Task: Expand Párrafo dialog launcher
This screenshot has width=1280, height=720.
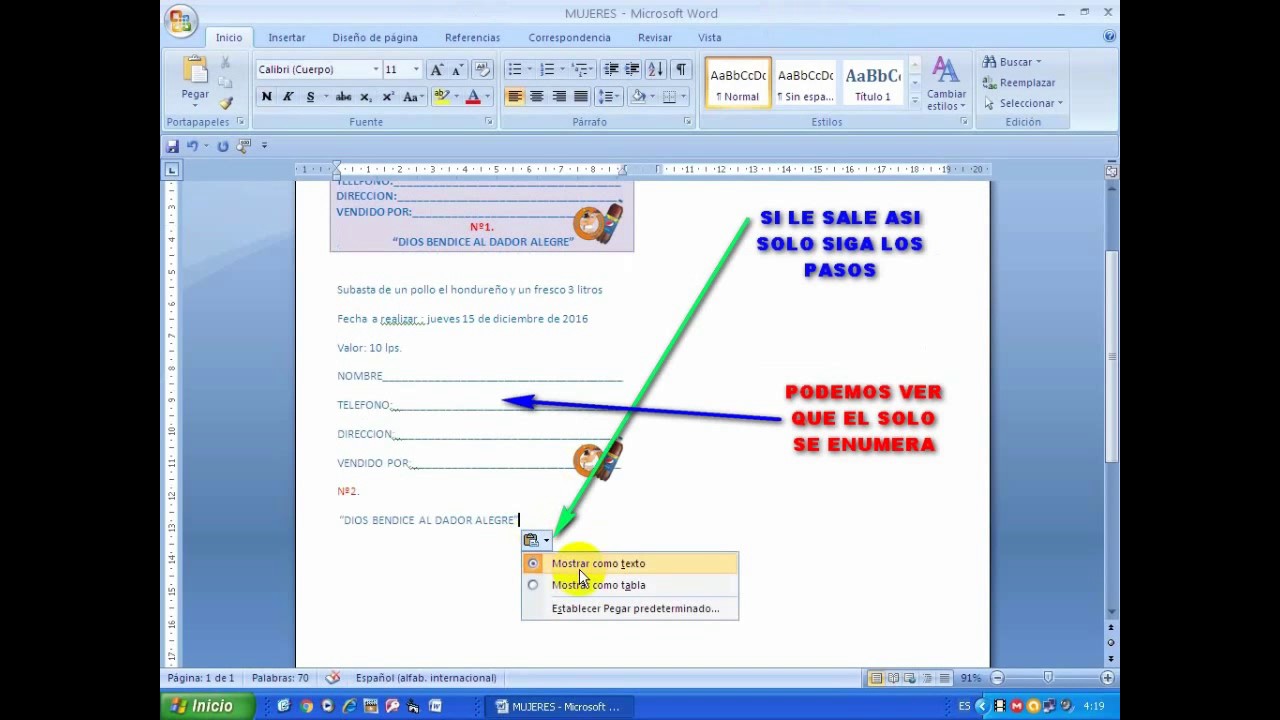Action: pyautogui.click(x=688, y=122)
